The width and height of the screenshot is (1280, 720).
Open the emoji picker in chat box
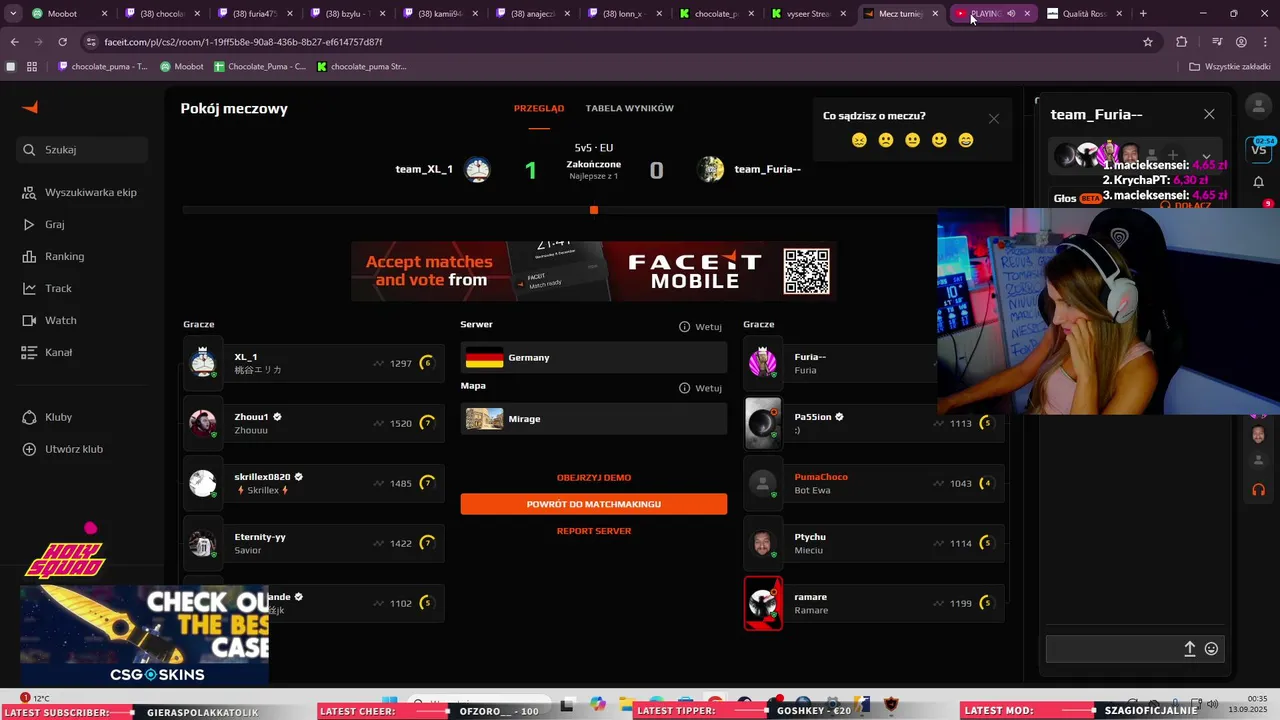1211,649
